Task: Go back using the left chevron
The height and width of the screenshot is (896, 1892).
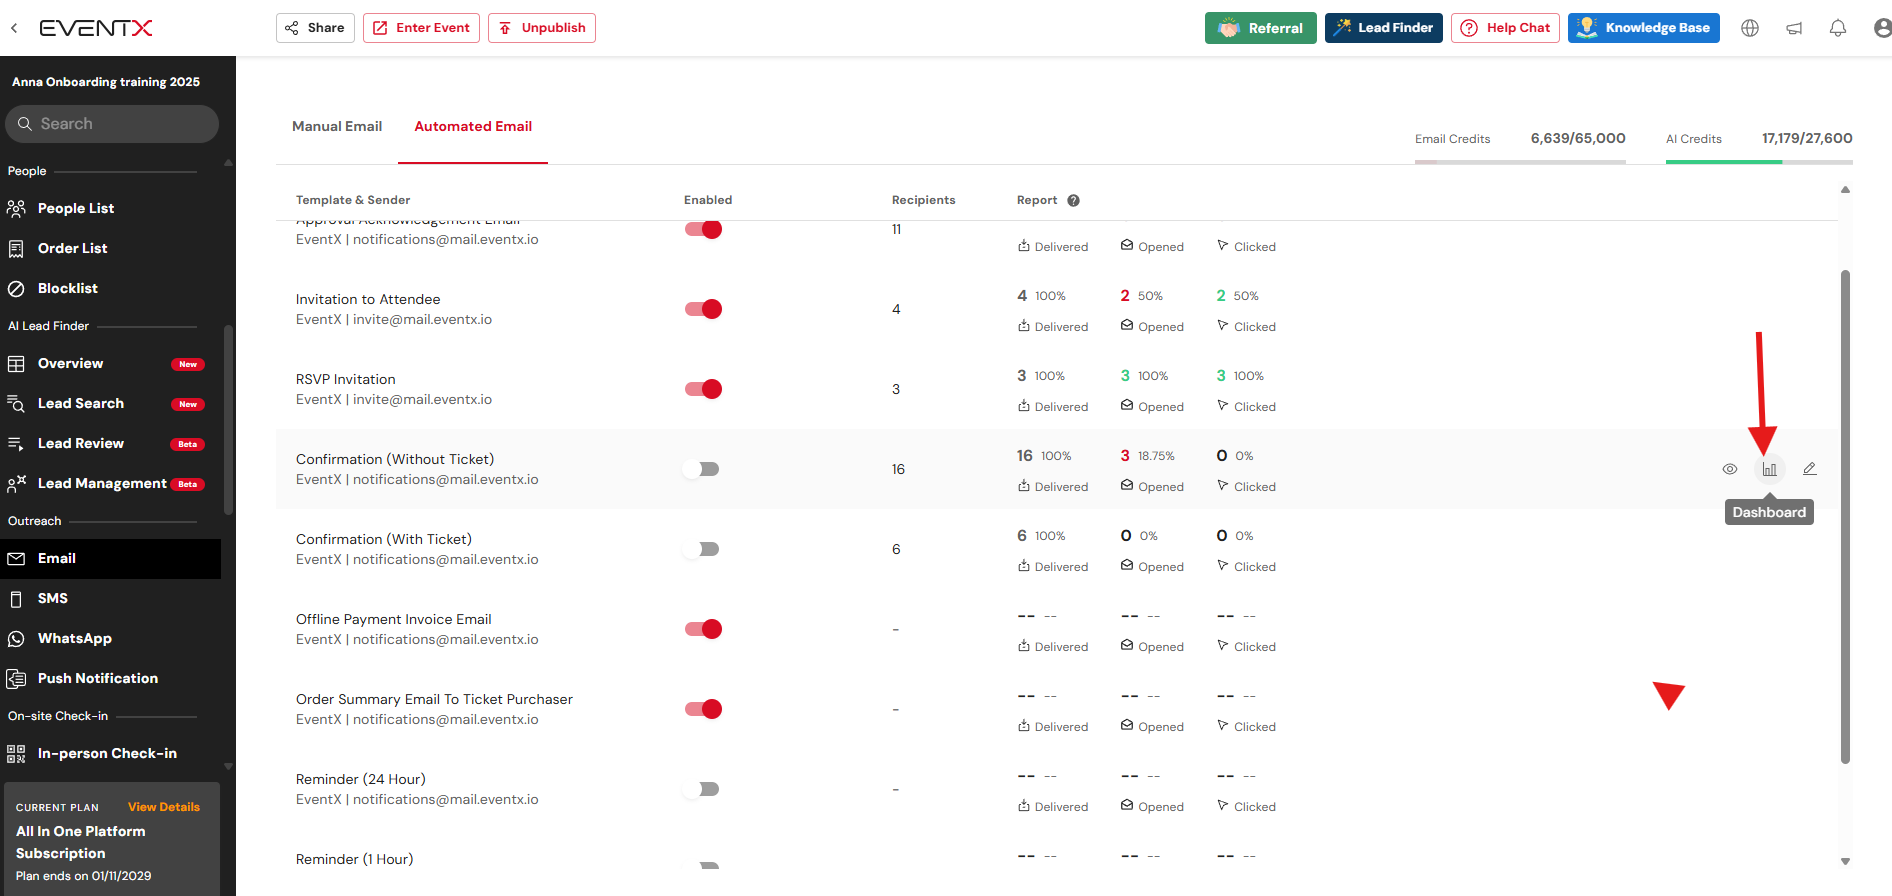Action: tap(14, 28)
